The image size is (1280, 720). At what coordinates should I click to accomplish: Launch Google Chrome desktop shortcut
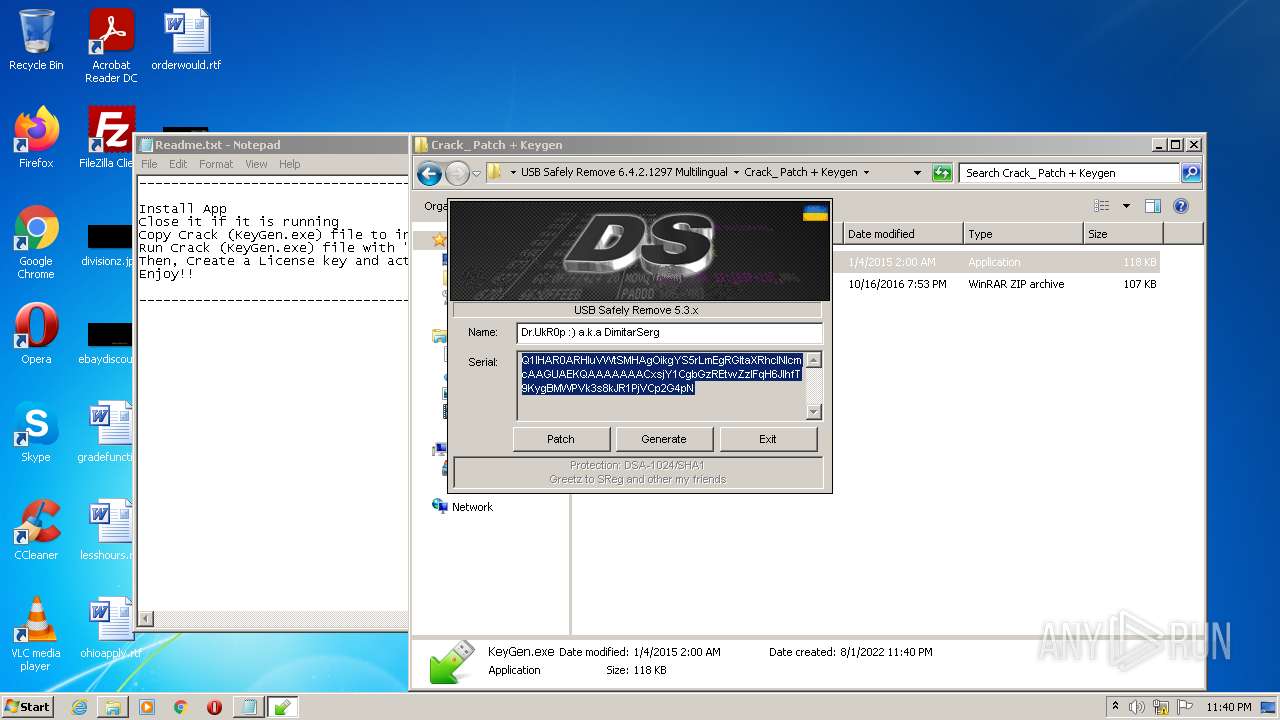tap(36, 242)
